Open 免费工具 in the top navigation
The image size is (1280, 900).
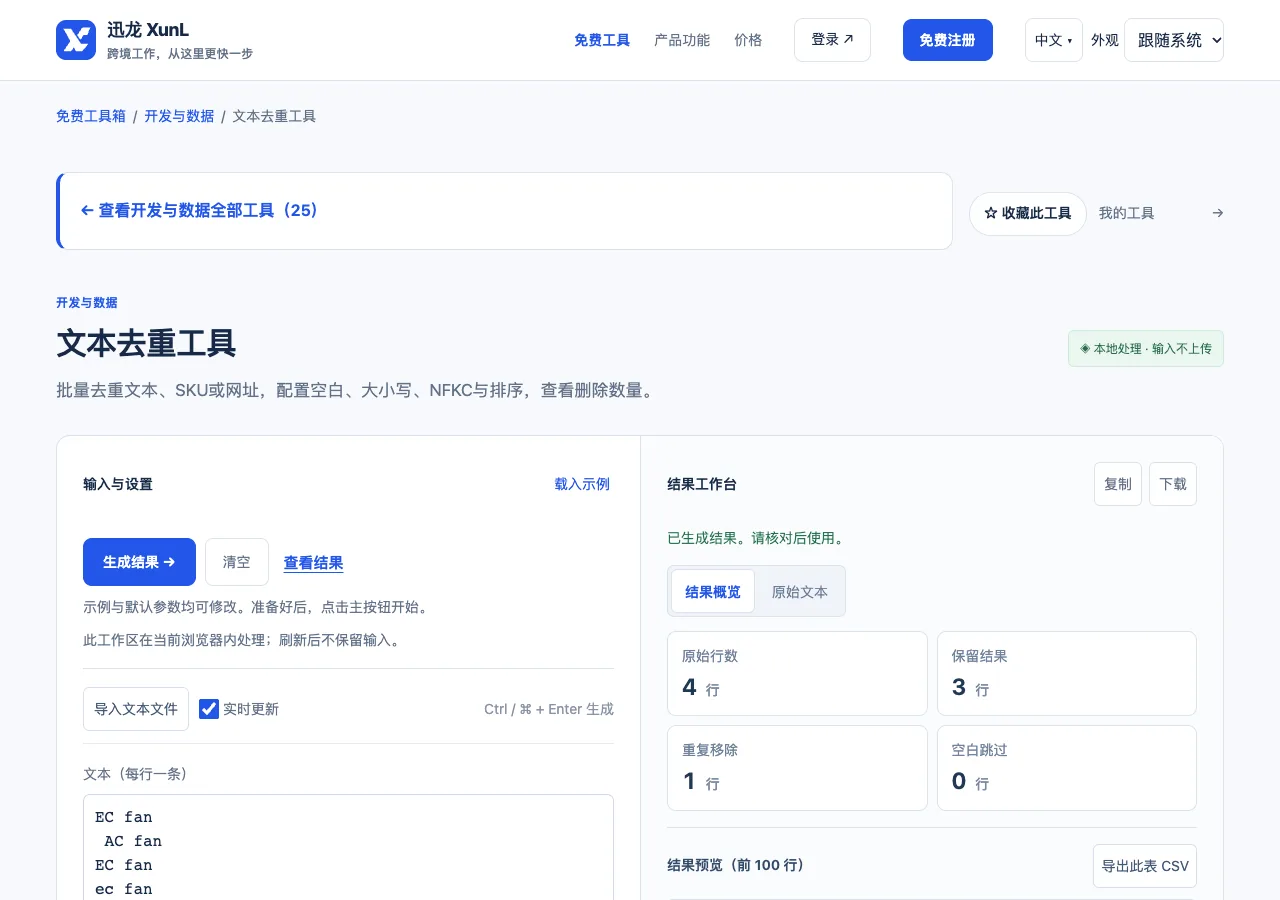(x=602, y=40)
